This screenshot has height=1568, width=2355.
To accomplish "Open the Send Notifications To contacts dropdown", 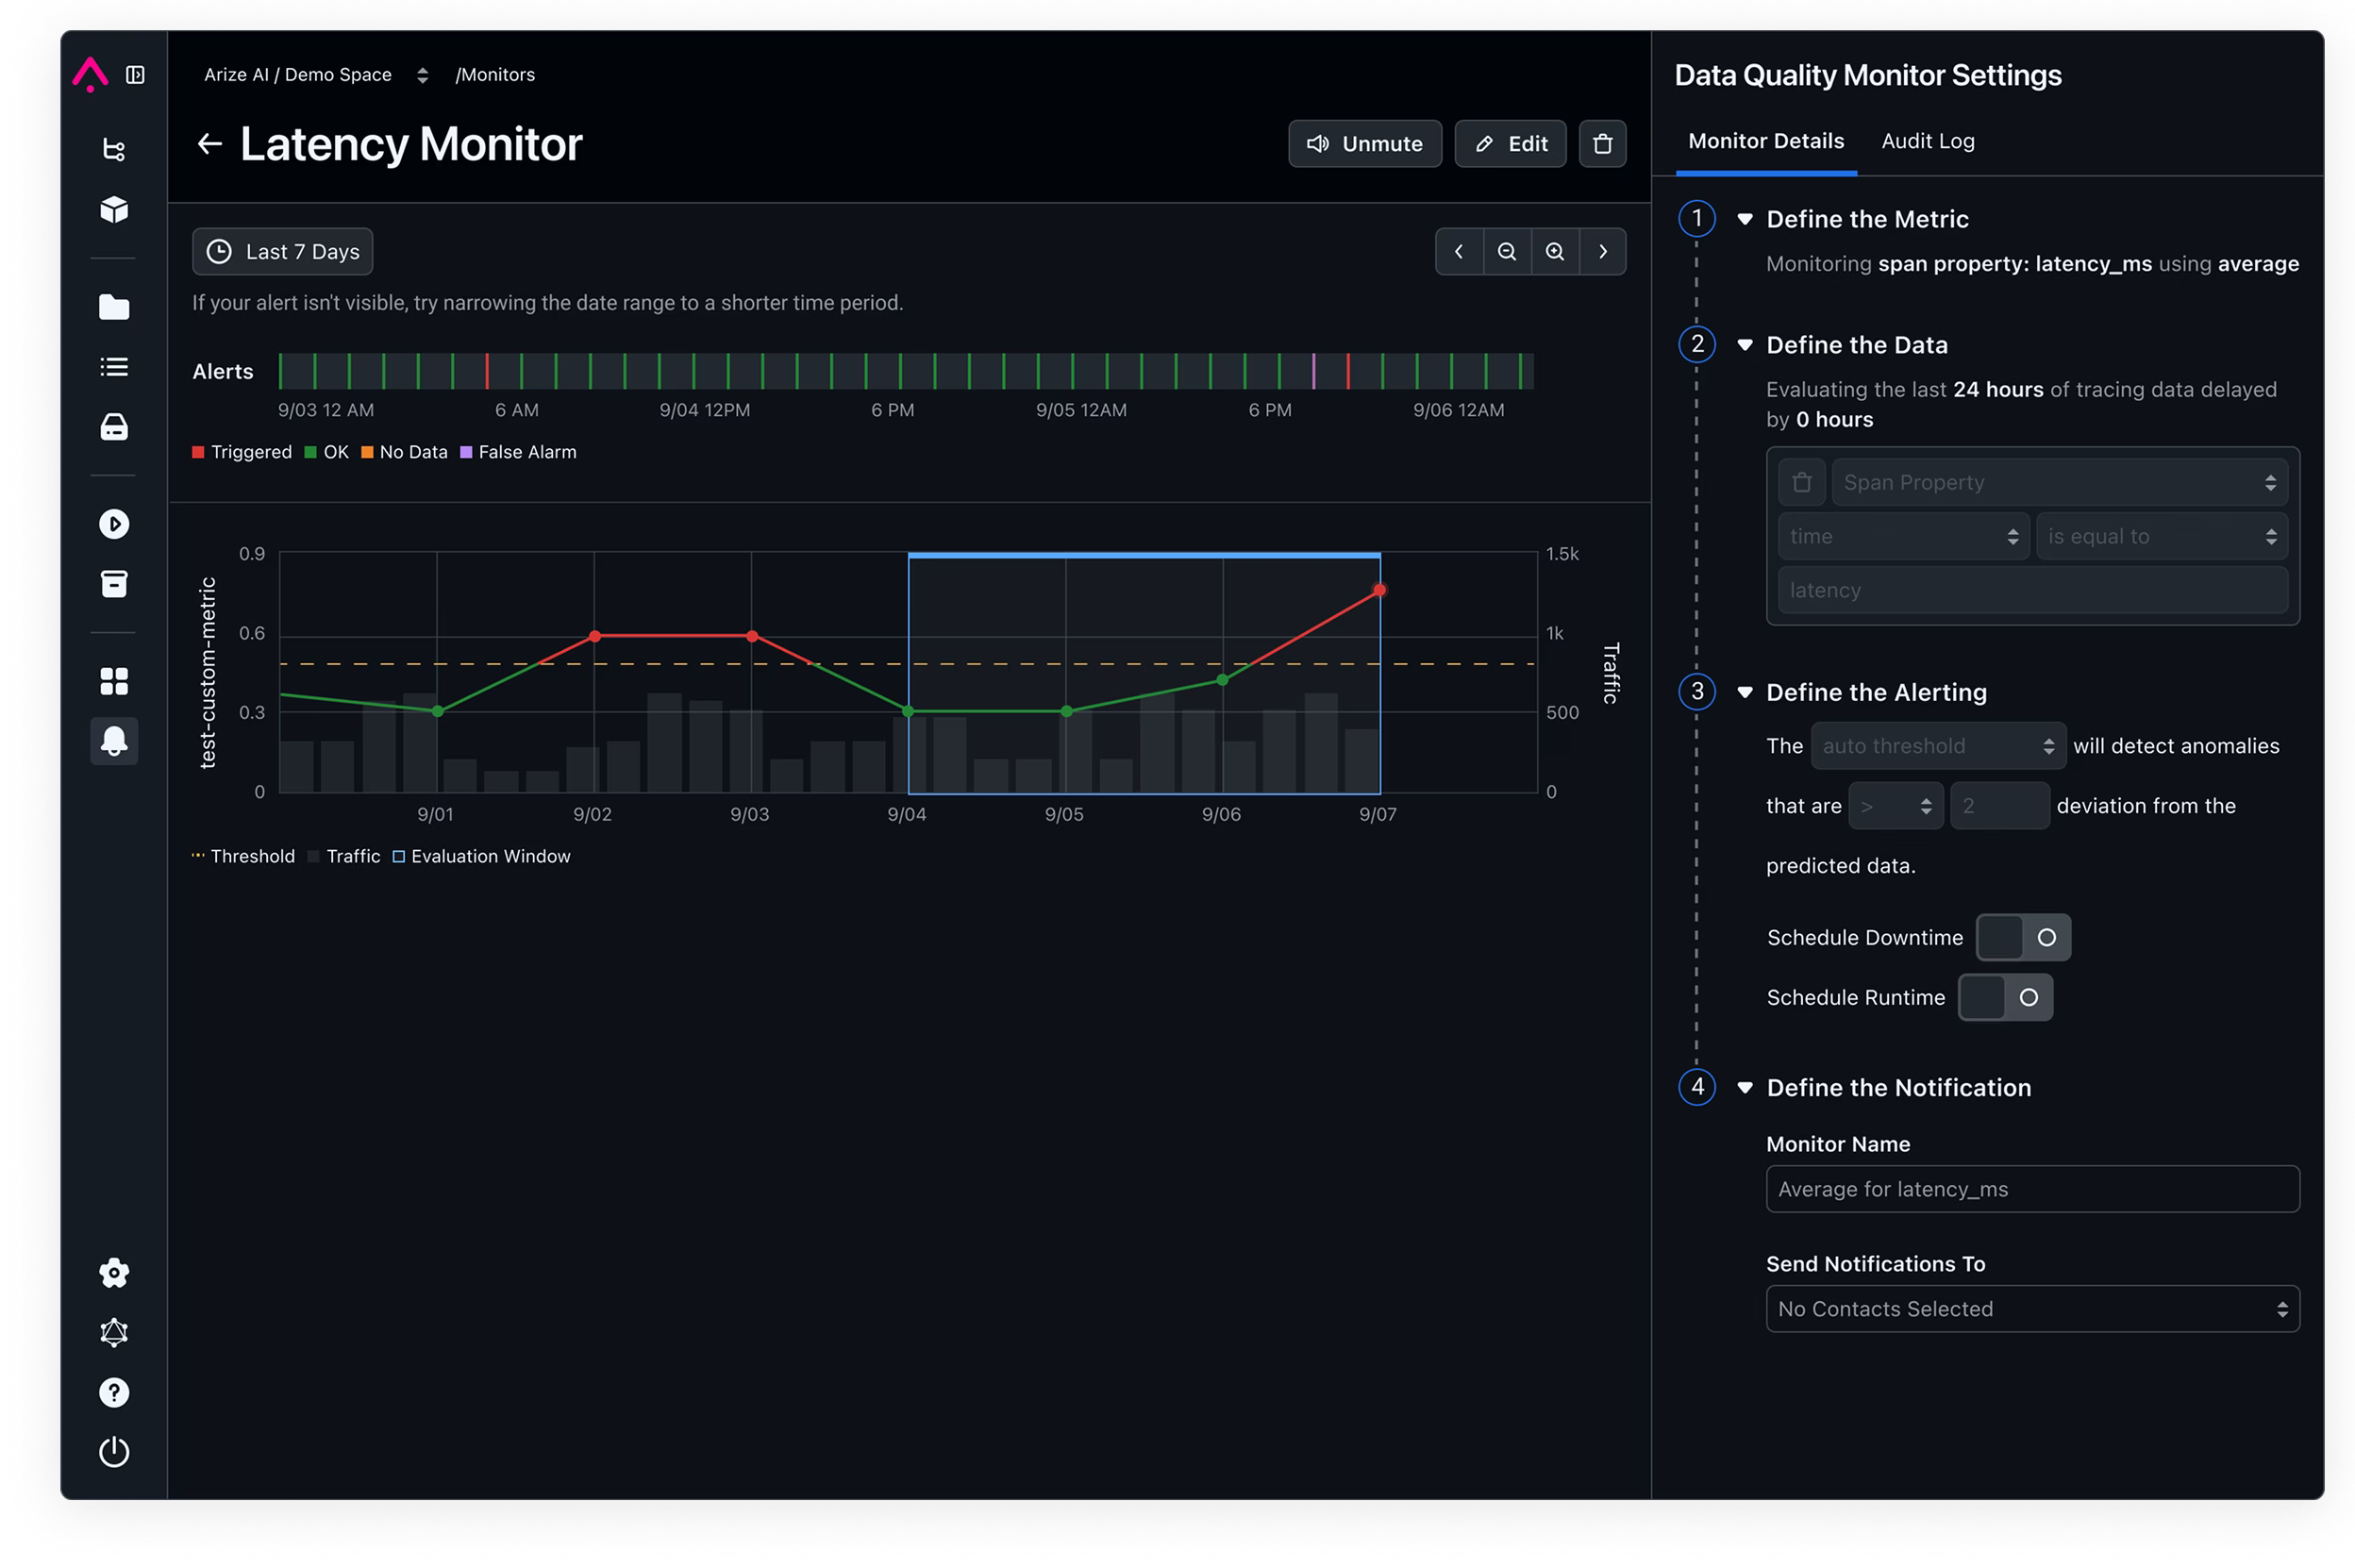I will (2032, 1309).
